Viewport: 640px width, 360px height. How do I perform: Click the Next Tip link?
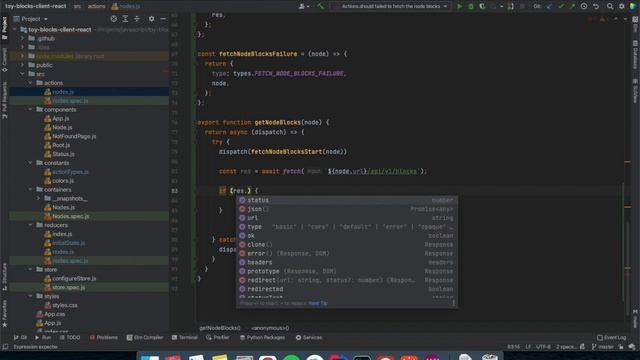click(x=318, y=303)
